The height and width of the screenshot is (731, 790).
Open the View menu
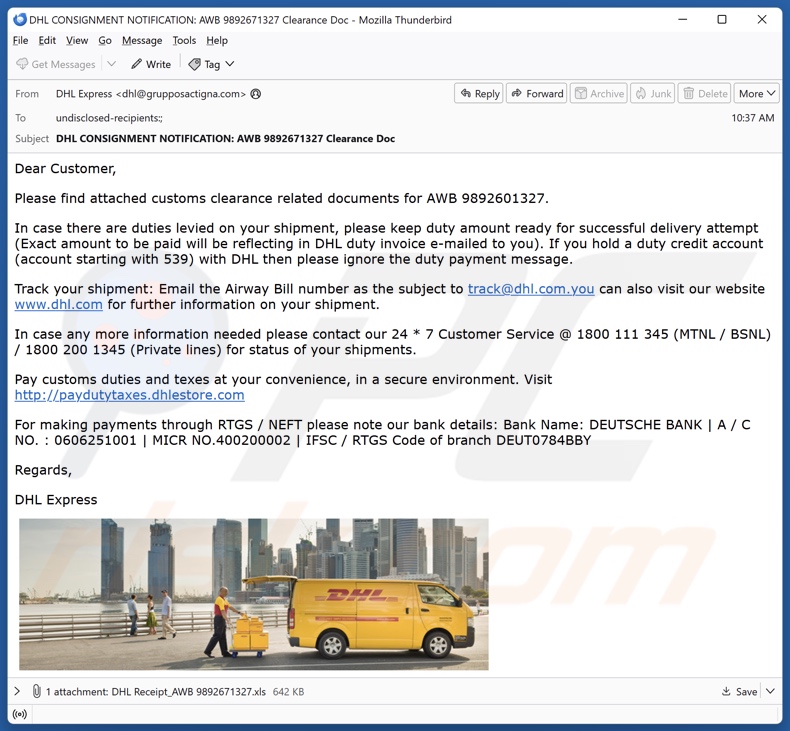[x=77, y=40]
